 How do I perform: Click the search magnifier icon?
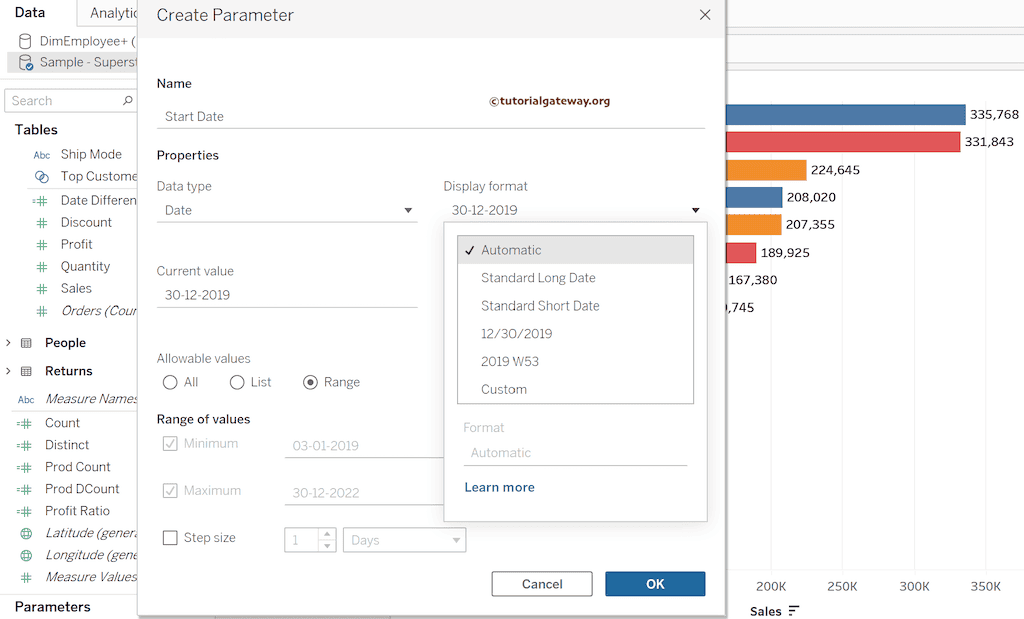[x=127, y=100]
